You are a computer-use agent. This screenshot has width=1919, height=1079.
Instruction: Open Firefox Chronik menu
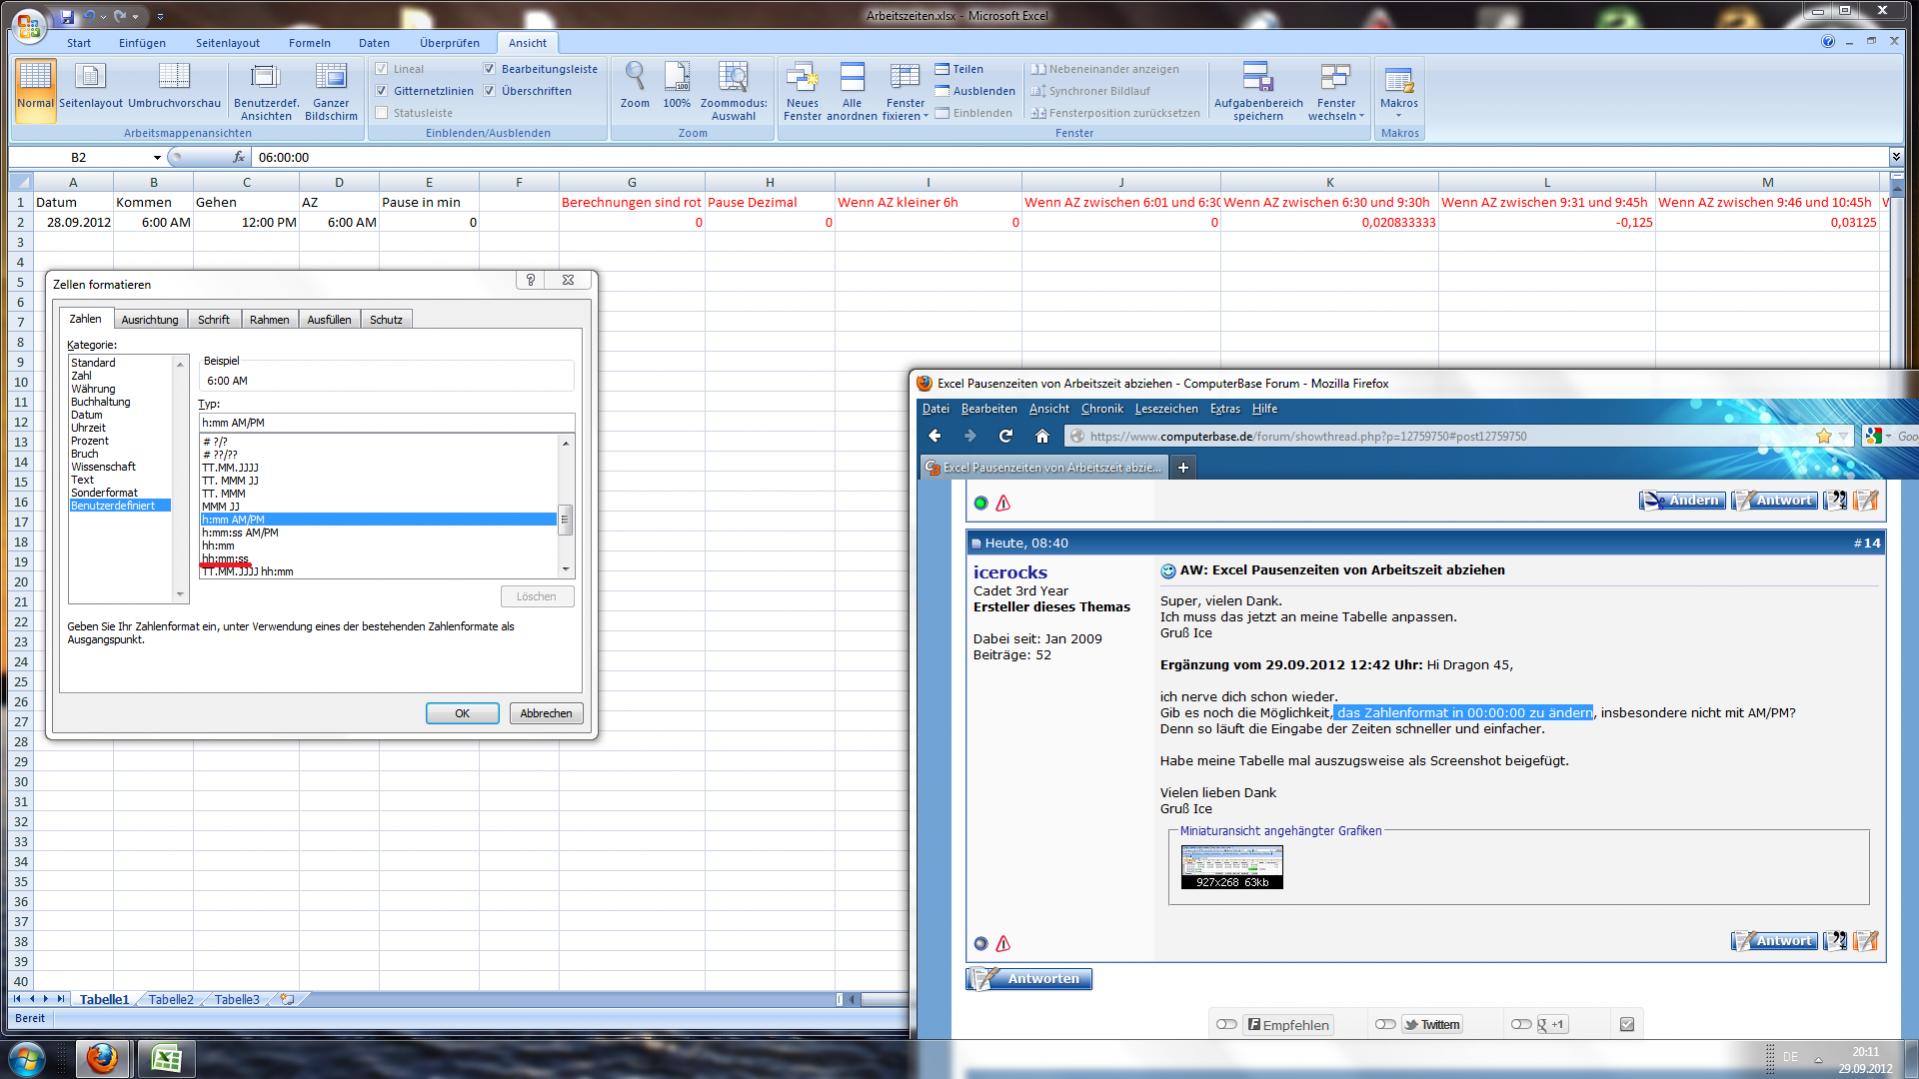click(1102, 409)
